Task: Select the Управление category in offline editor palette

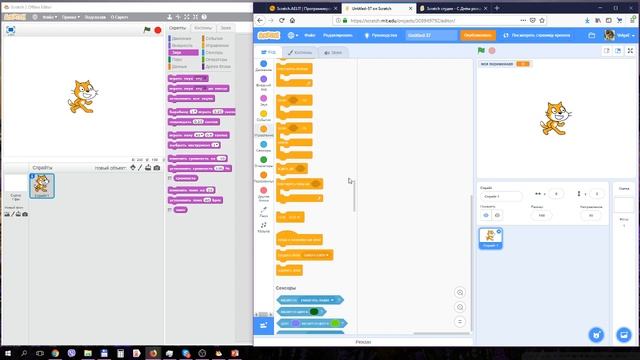Action: tap(217, 45)
